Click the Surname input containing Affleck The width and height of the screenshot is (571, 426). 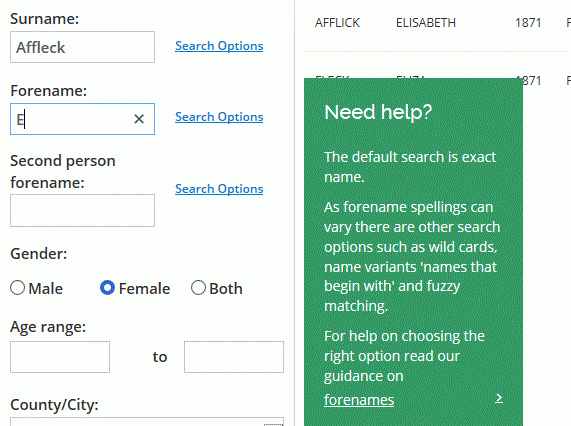(x=82, y=47)
